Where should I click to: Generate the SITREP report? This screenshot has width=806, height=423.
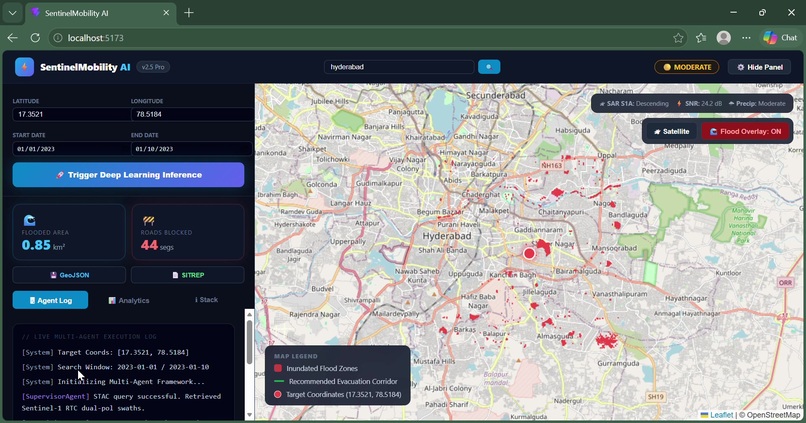(188, 275)
